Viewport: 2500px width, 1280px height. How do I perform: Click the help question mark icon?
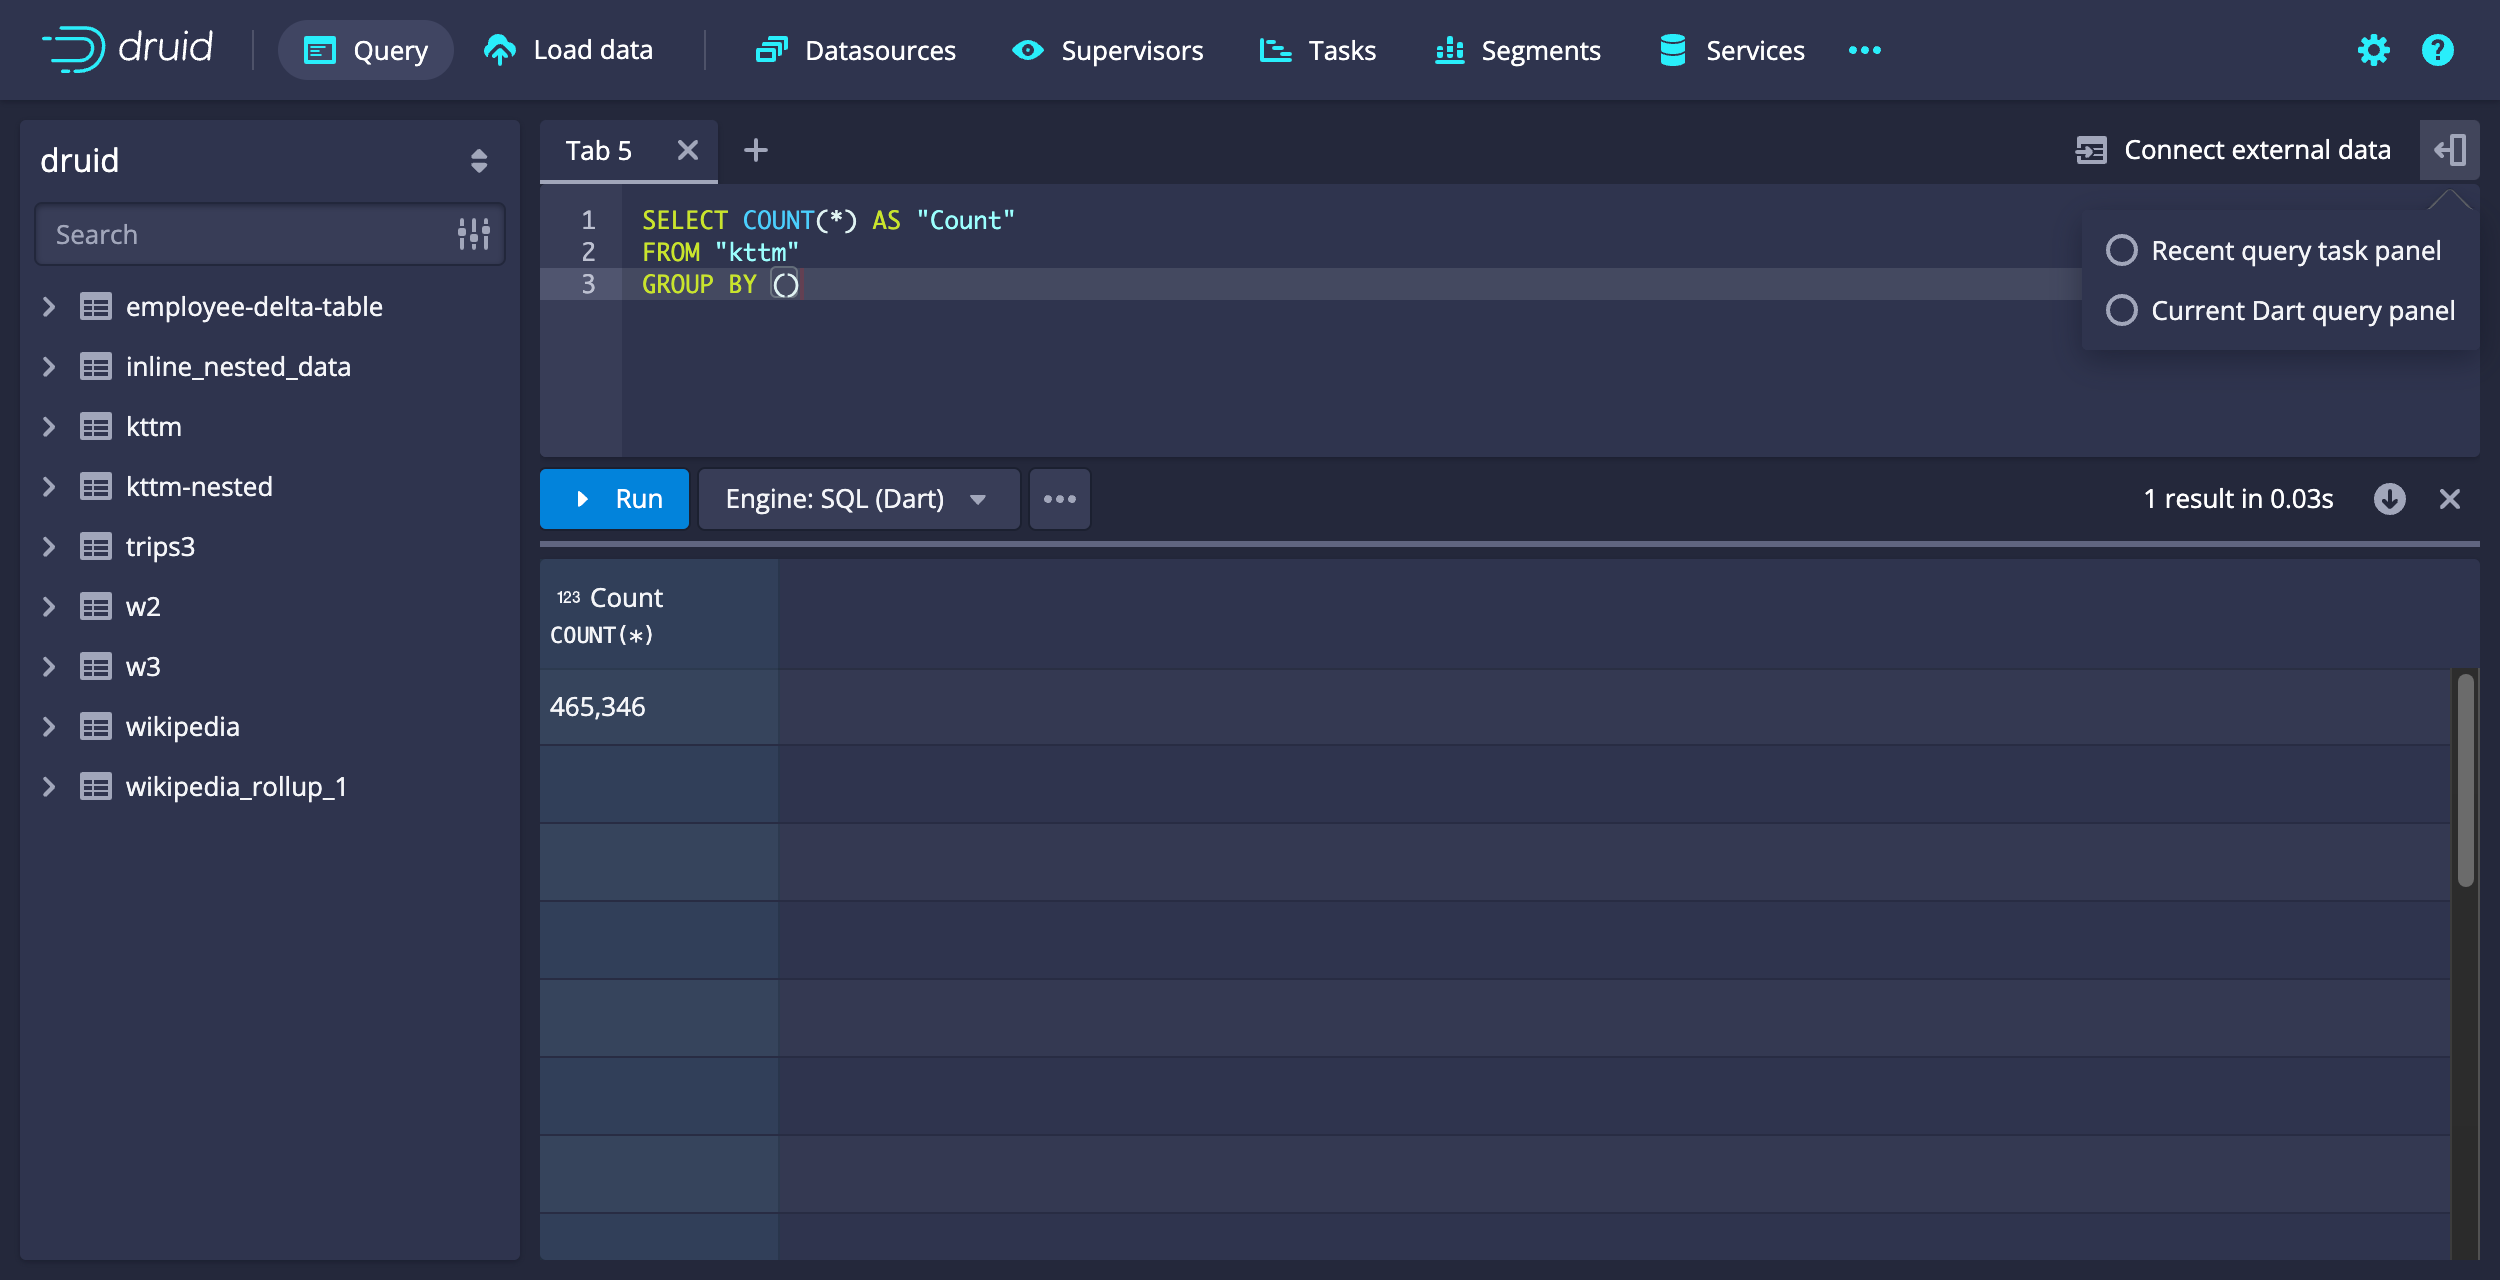coord(2437,50)
